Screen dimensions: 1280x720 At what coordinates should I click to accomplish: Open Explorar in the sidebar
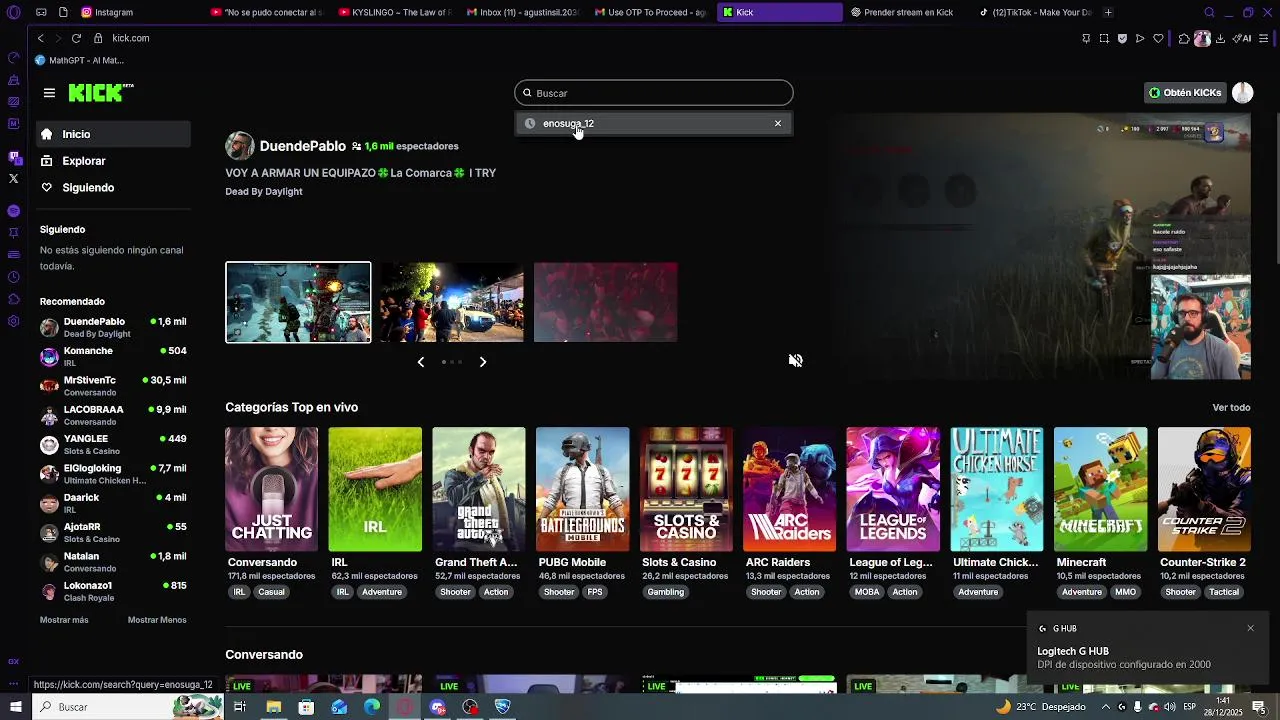tap(113, 161)
